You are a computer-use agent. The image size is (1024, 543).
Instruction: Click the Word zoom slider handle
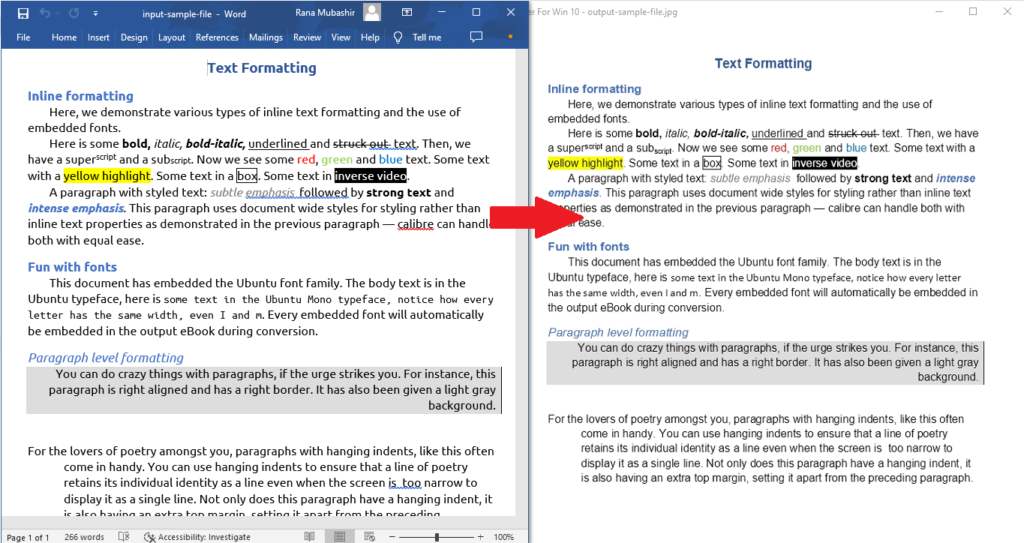437,536
